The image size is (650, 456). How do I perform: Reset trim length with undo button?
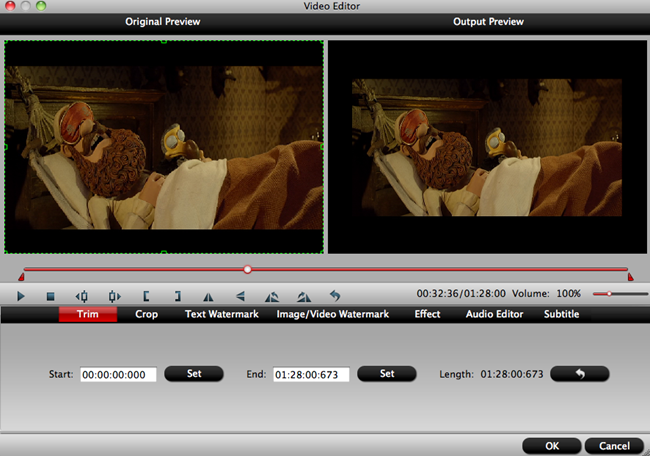pos(580,374)
